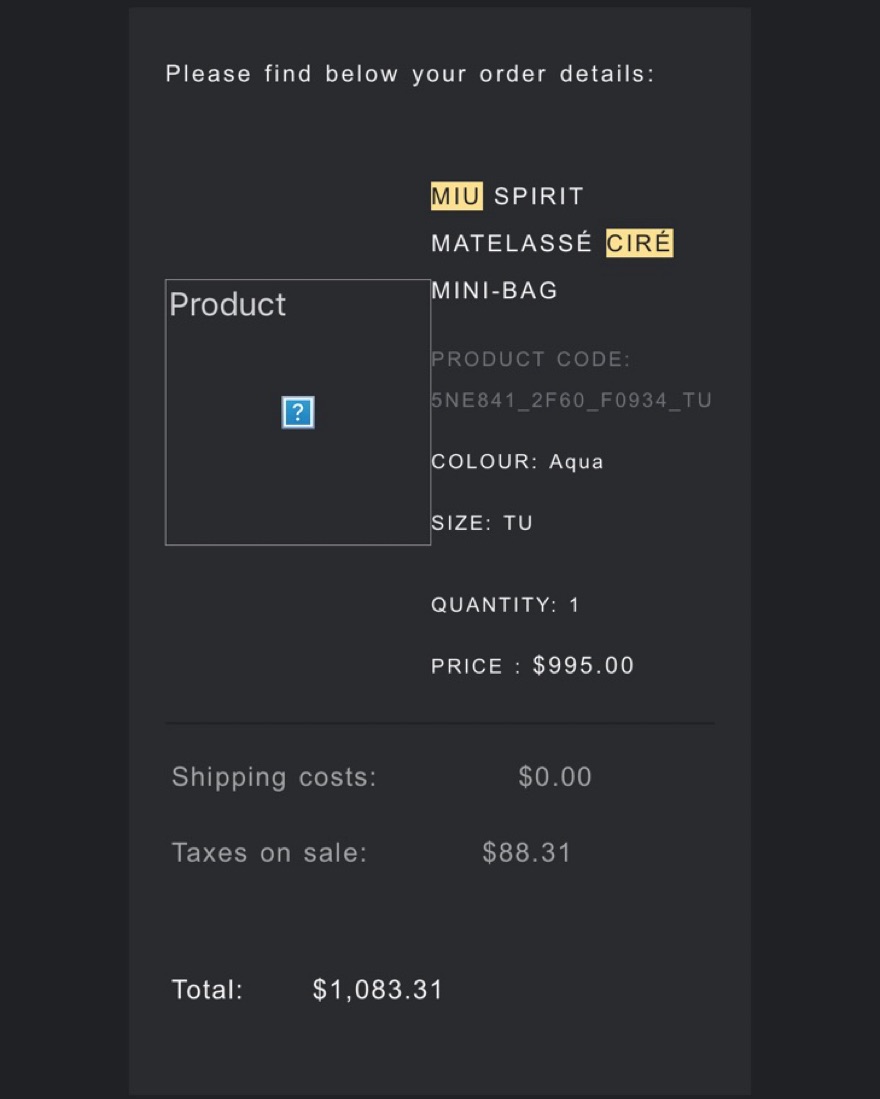Click the broken image question mark icon

(x=298, y=412)
